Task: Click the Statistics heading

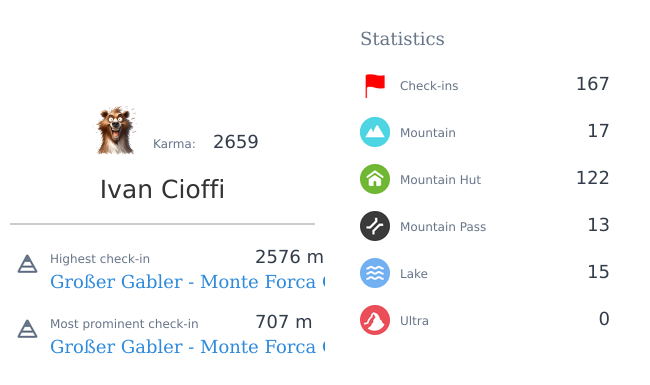Action: [402, 39]
